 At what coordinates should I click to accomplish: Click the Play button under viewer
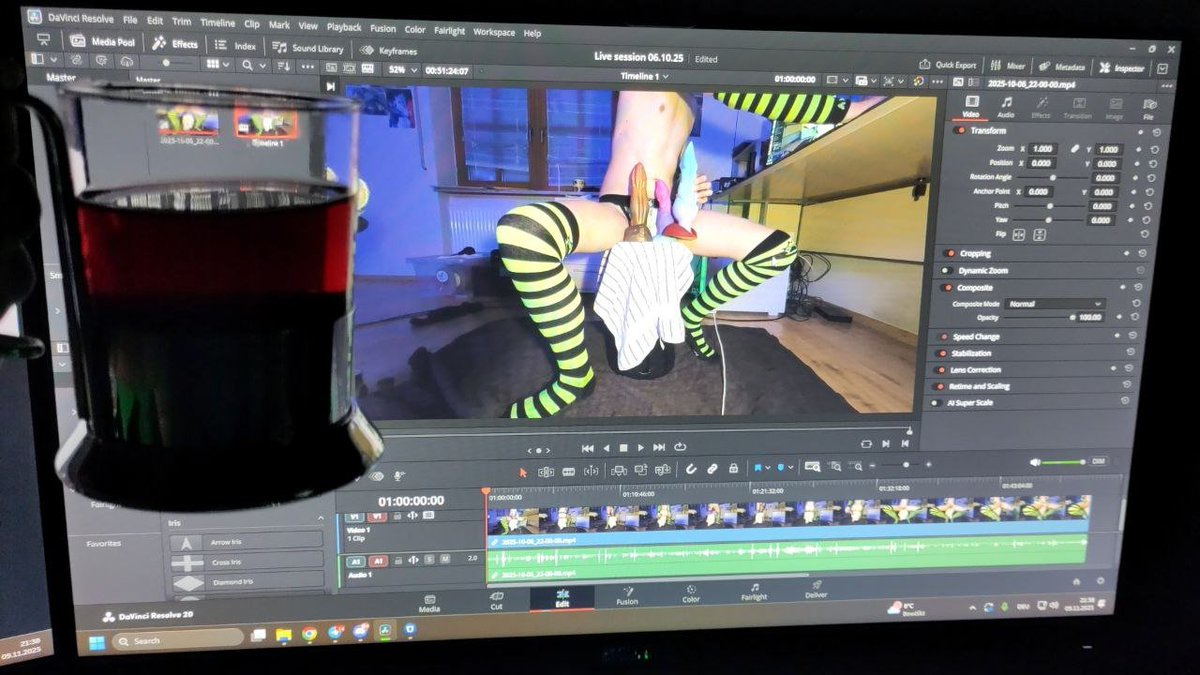pyautogui.click(x=640, y=447)
